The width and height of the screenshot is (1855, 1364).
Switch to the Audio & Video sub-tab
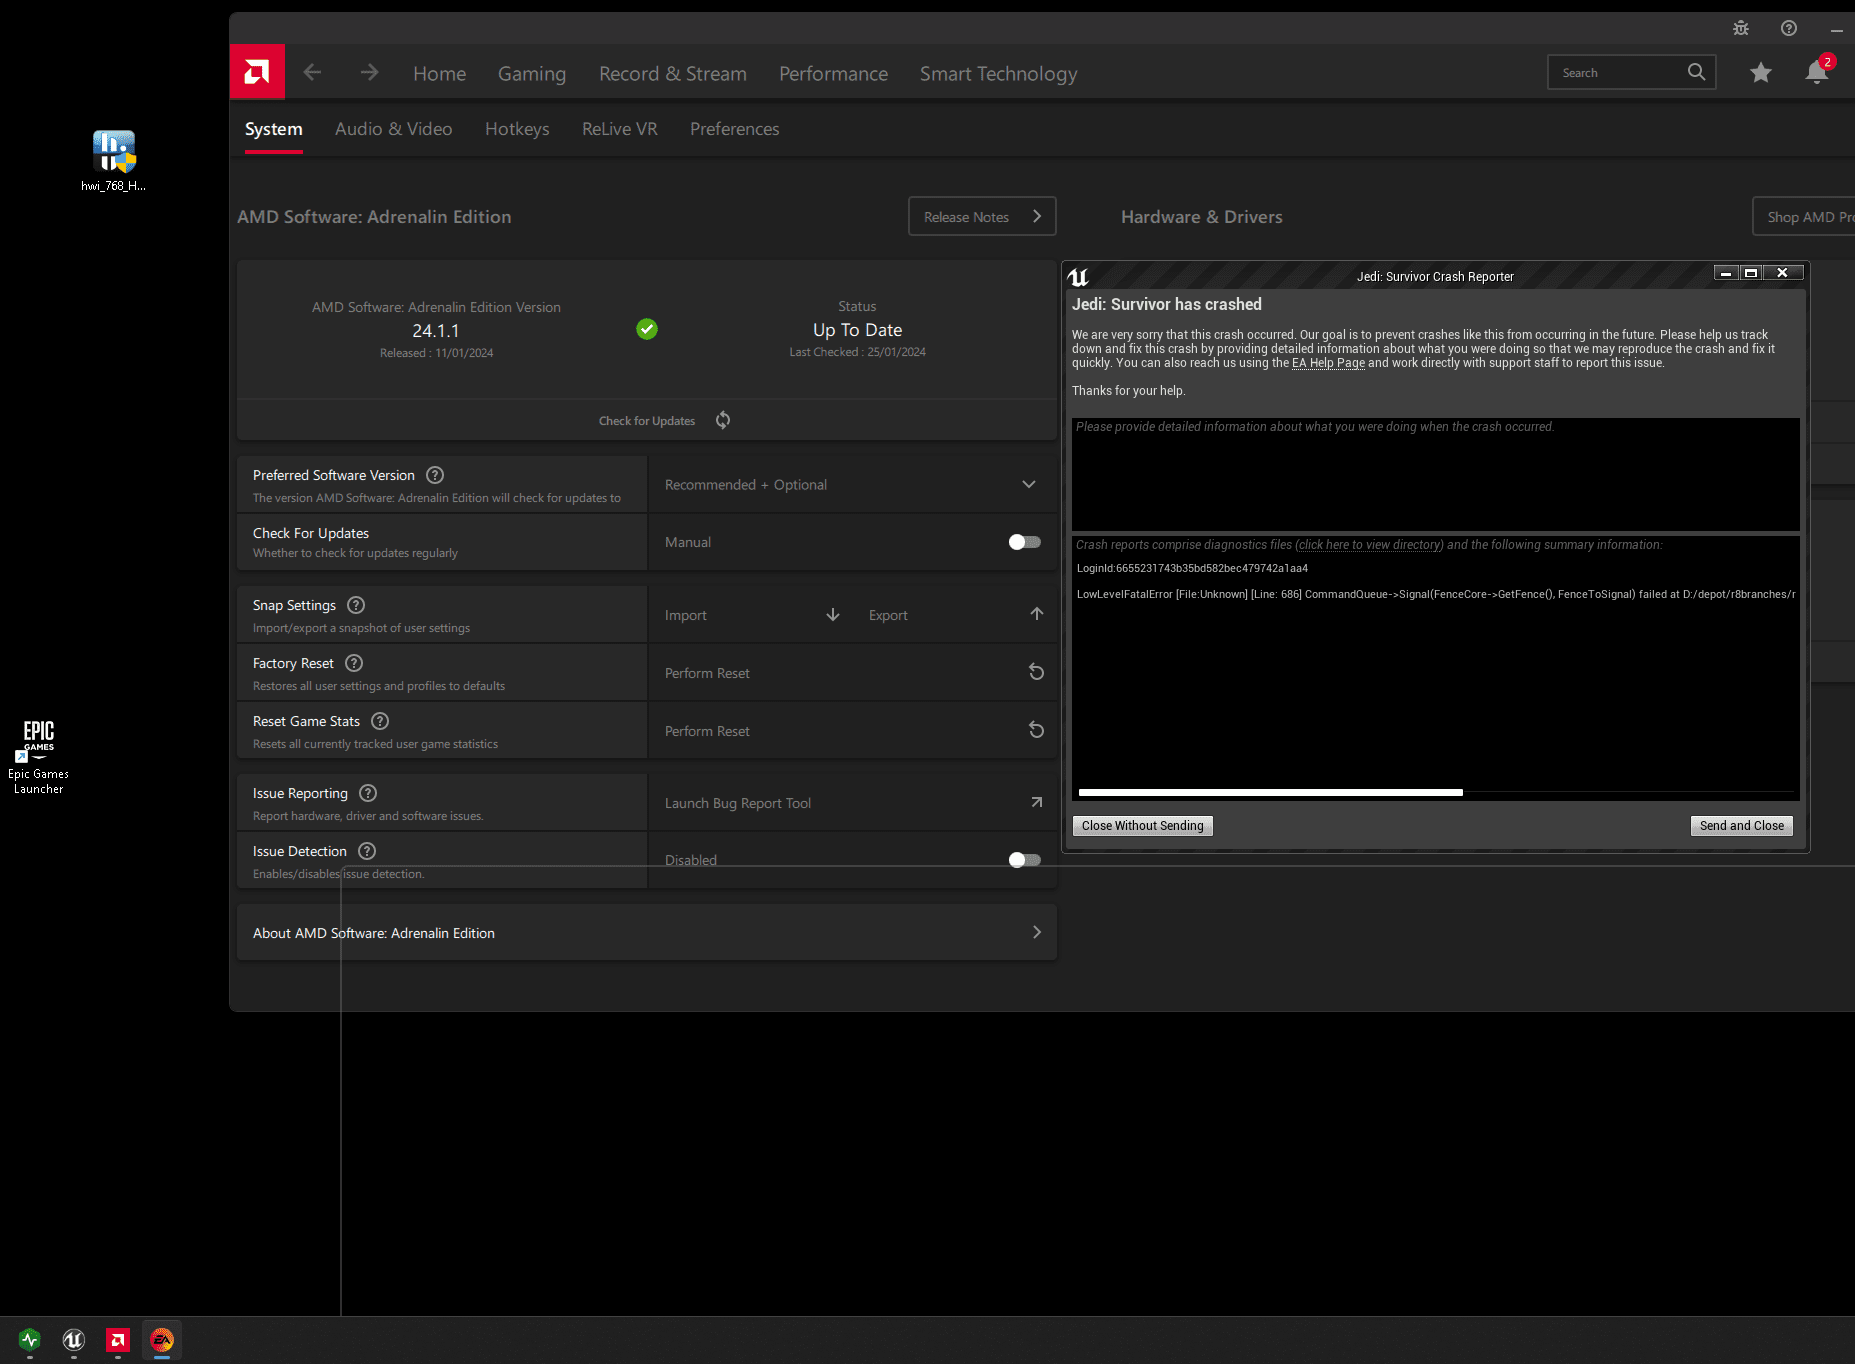(x=393, y=129)
